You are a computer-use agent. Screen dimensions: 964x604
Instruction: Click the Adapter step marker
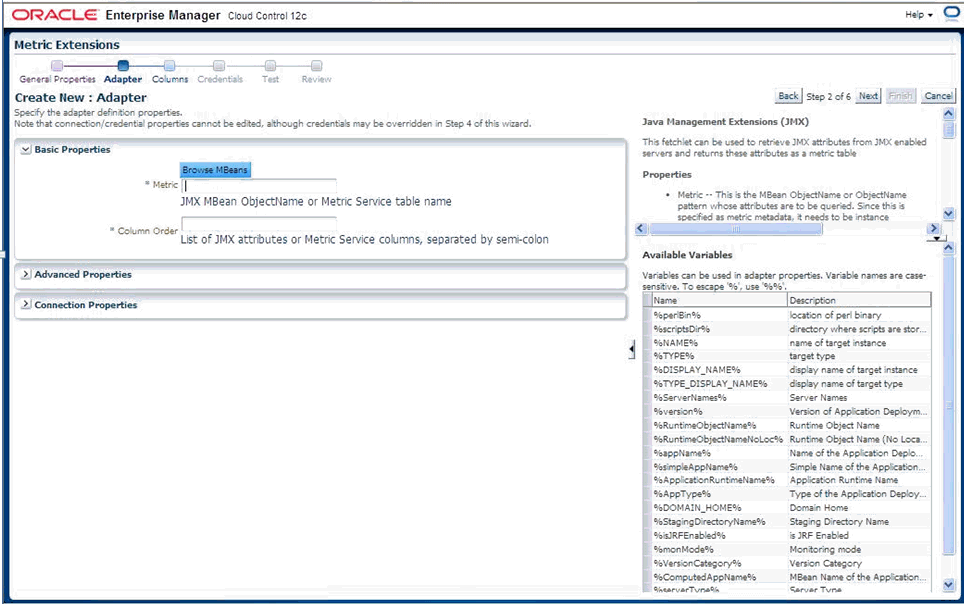(123, 65)
